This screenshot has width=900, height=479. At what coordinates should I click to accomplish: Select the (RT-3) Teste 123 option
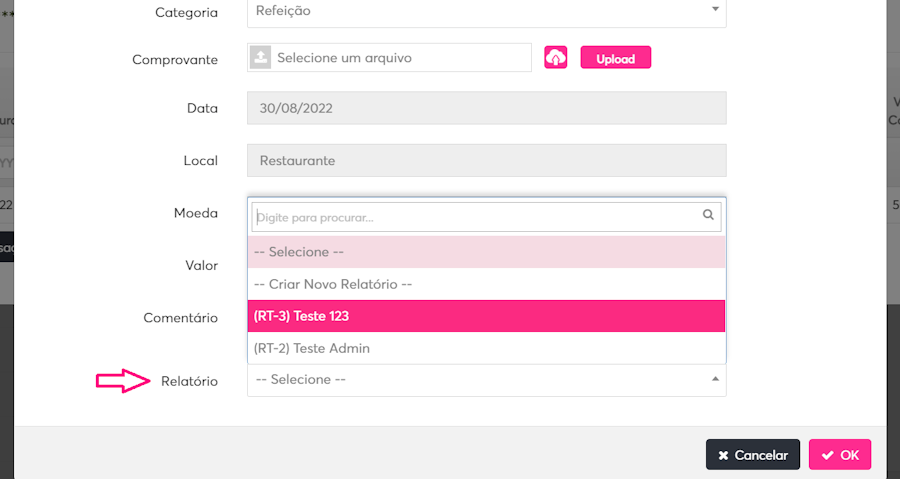coord(486,316)
